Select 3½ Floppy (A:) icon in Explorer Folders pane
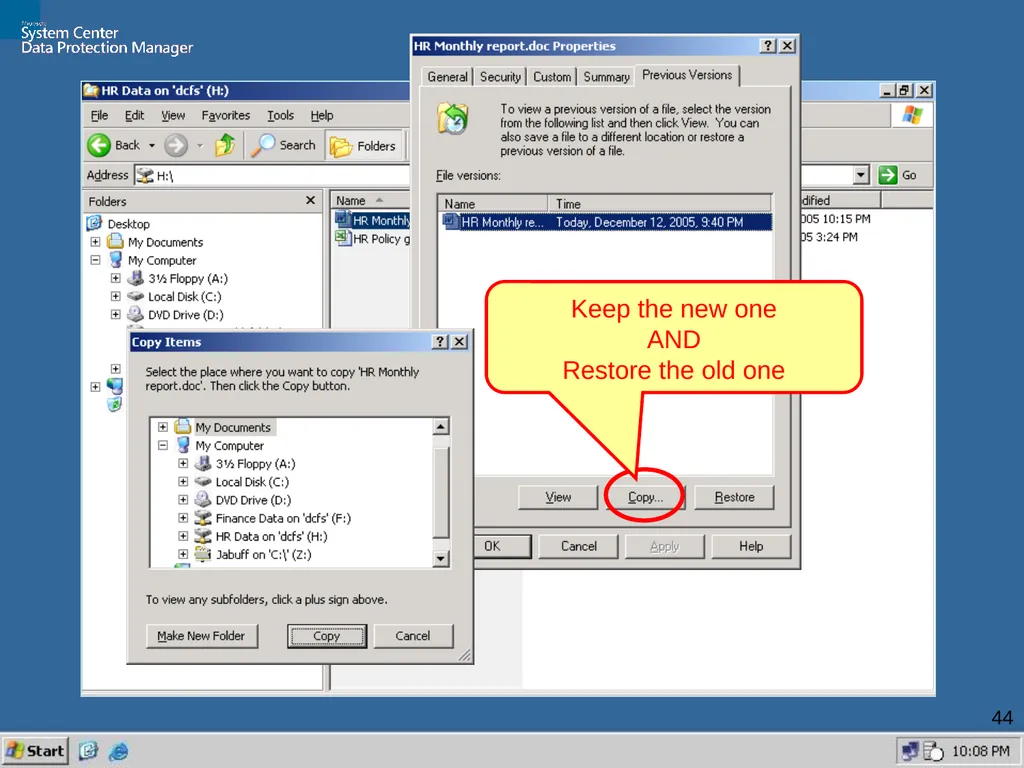 click(x=135, y=278)
